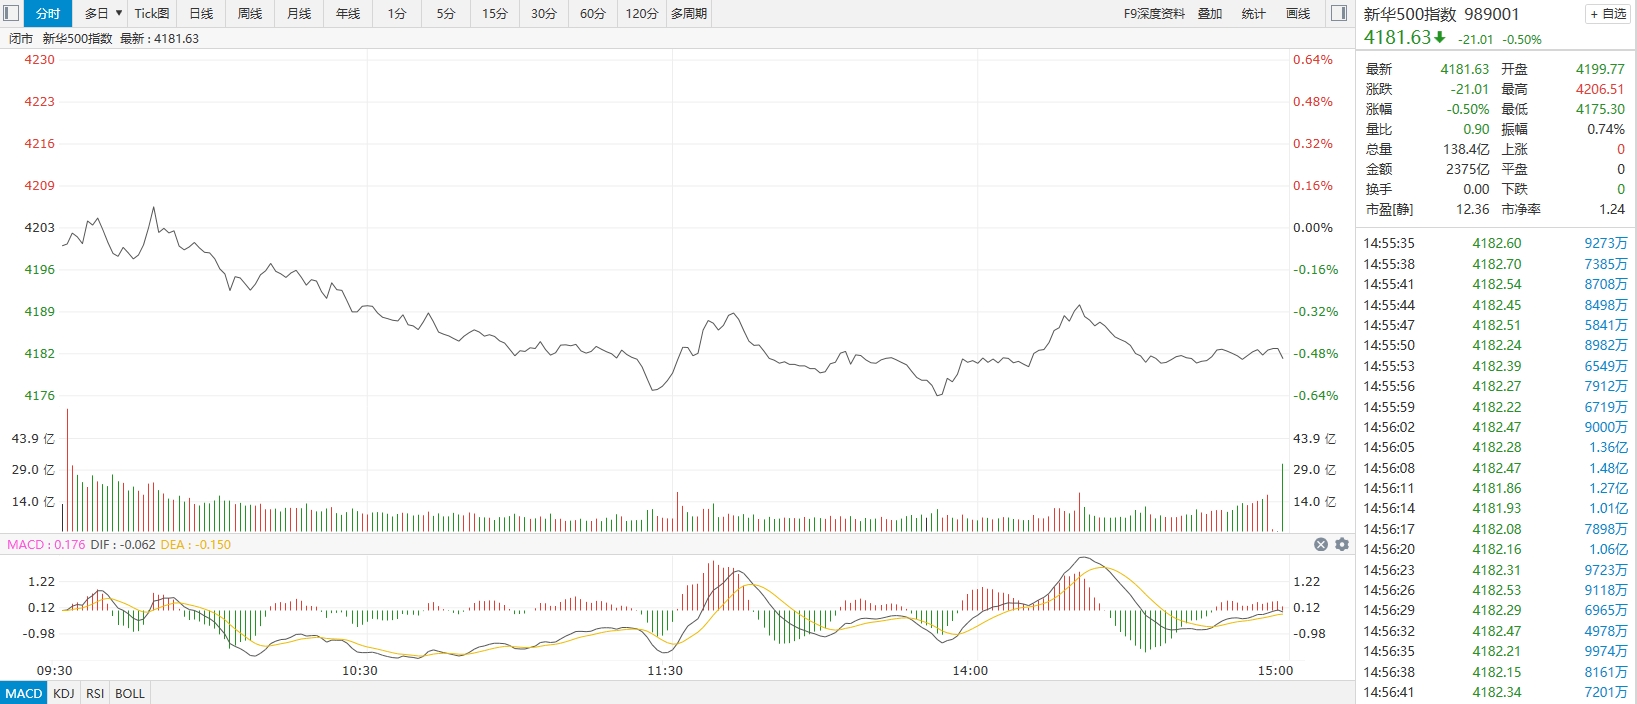Toggle the left sidebar panel icon

point(11,13)
